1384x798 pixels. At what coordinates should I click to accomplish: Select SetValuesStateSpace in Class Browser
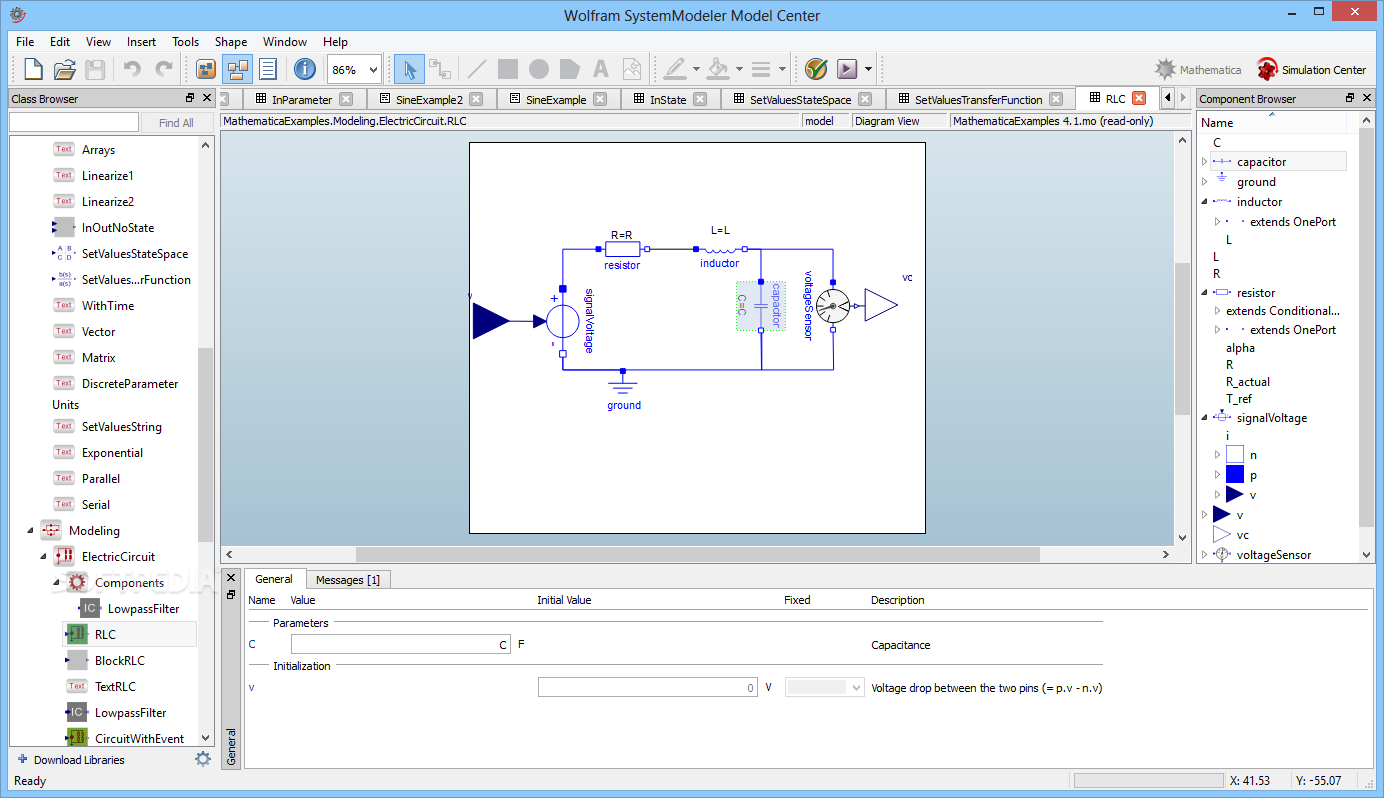point(134,254)
